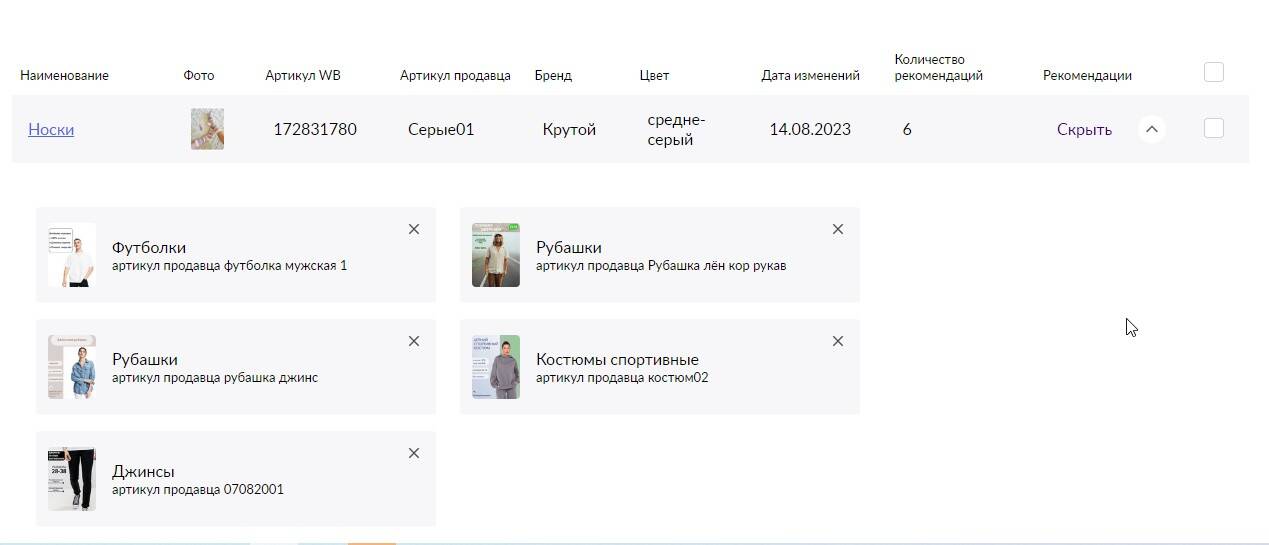Screen dimensions: 1269x545
Task: Select the date cell 14.08.2023
Action: 810,129
